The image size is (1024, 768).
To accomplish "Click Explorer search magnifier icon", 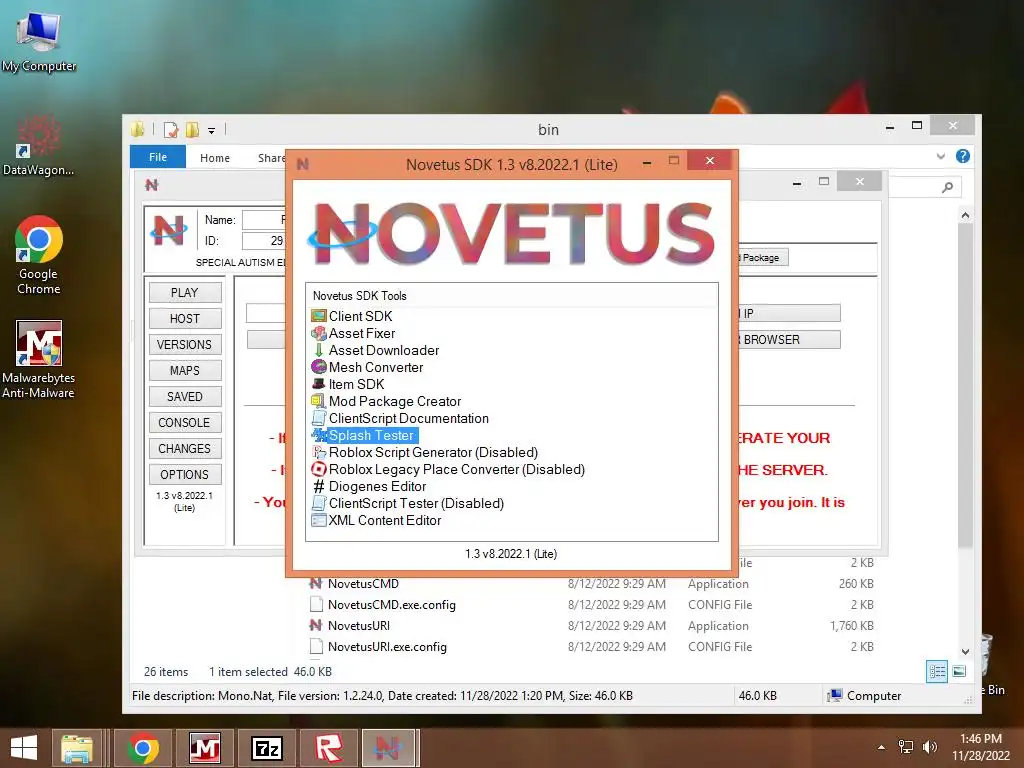I will pos(948,187).
